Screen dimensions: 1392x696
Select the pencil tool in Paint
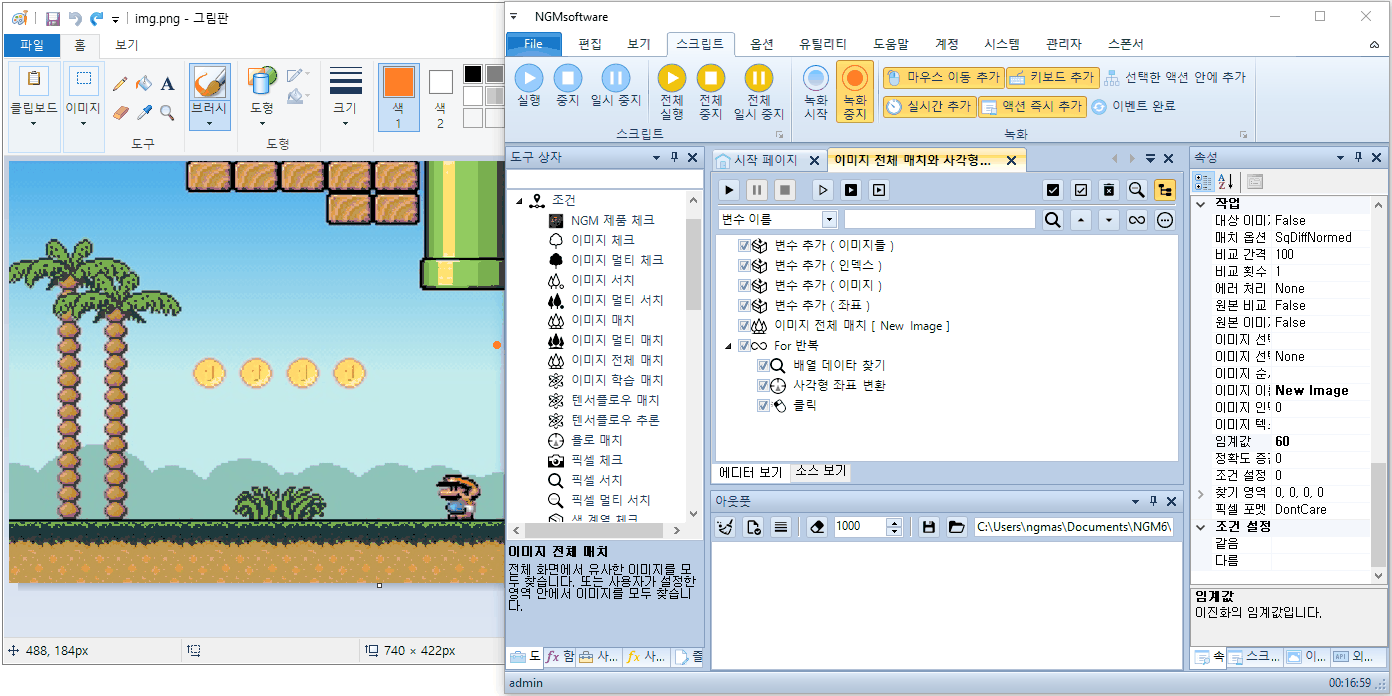click(120, 83)
